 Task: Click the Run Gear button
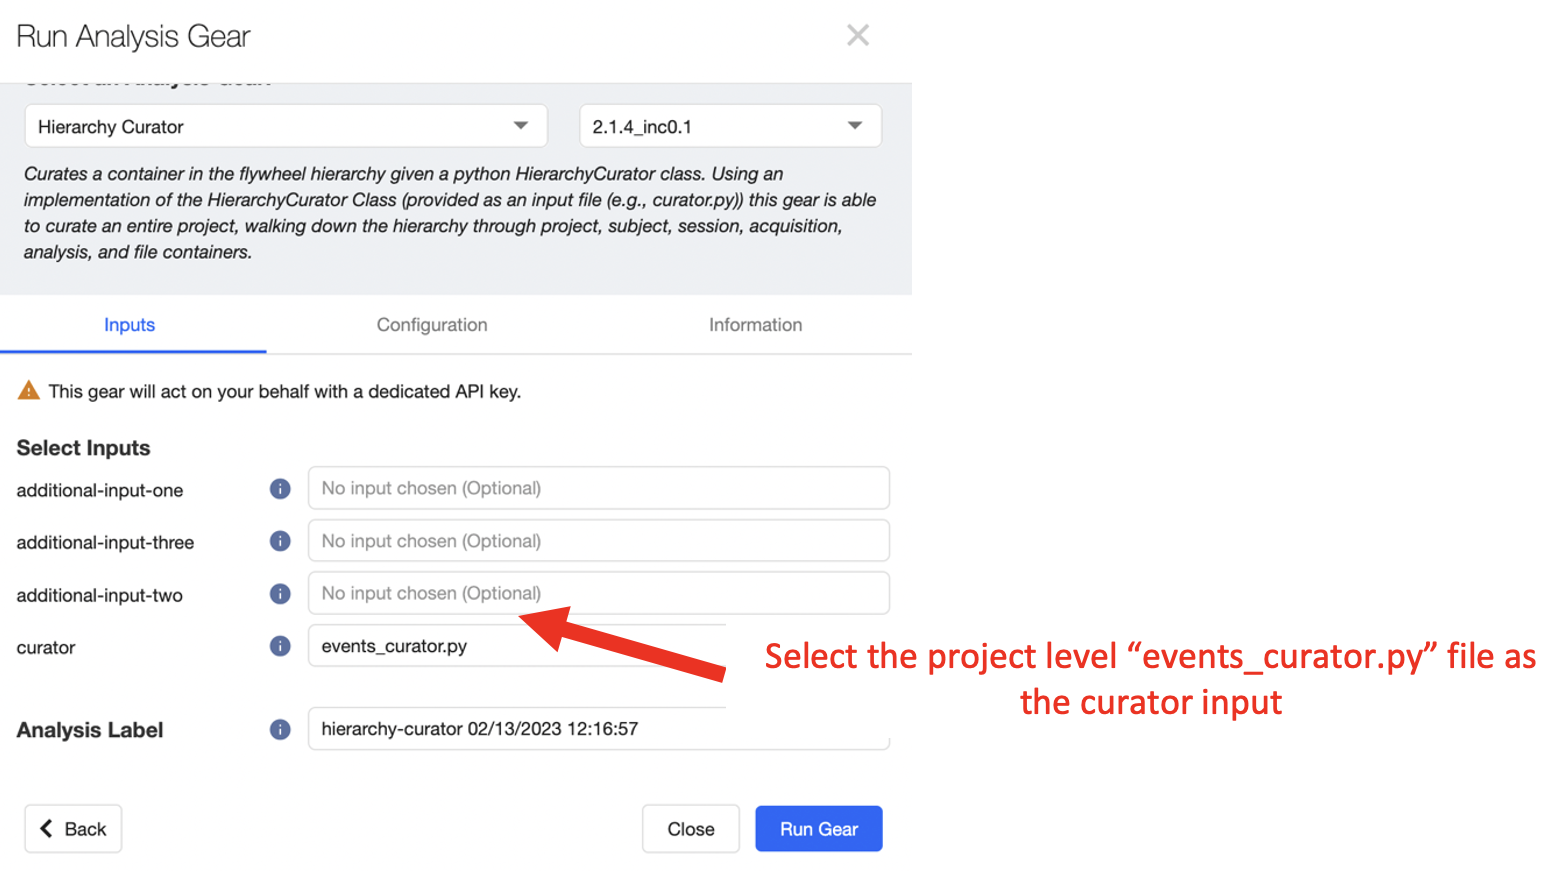coord(819,829)
